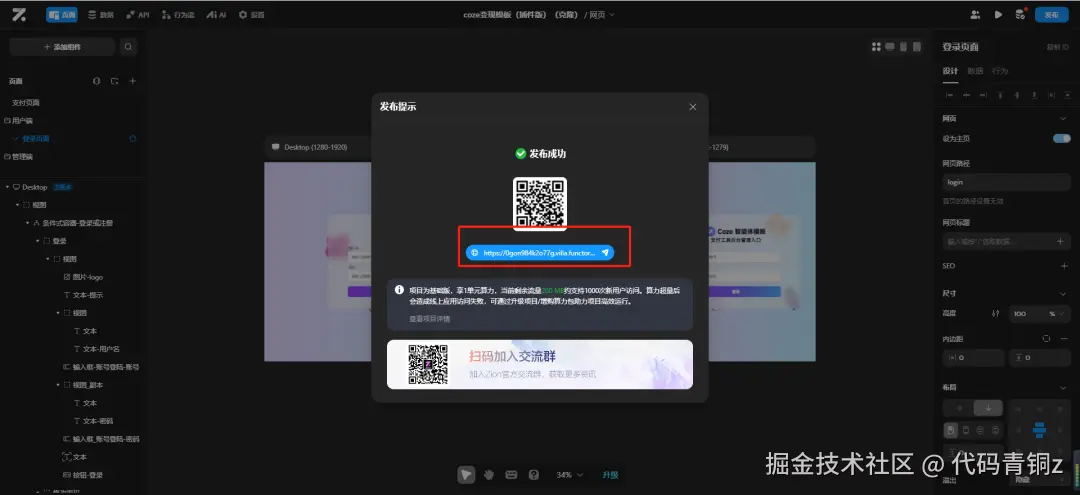Select the right arrow layout direction
This screenshot has width=1080, height=495.
pos(958,408)
